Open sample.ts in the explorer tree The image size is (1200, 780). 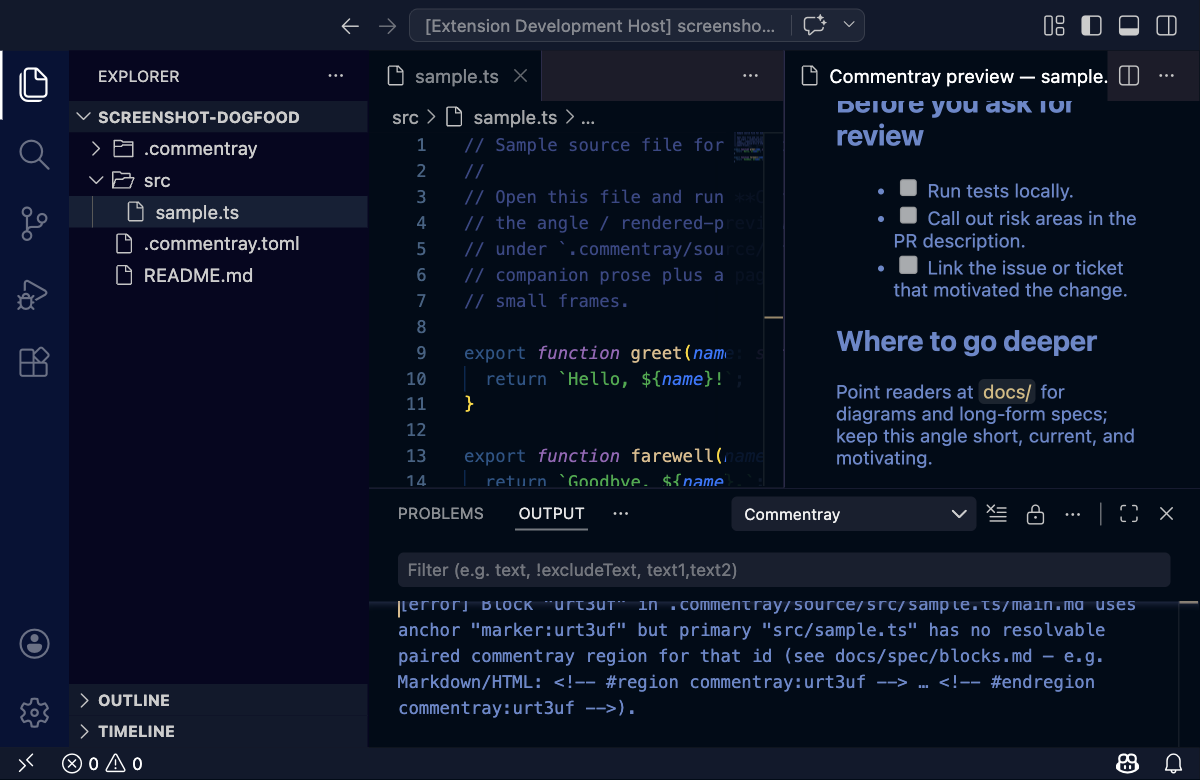pyautogui.click(x=219, y=212)
